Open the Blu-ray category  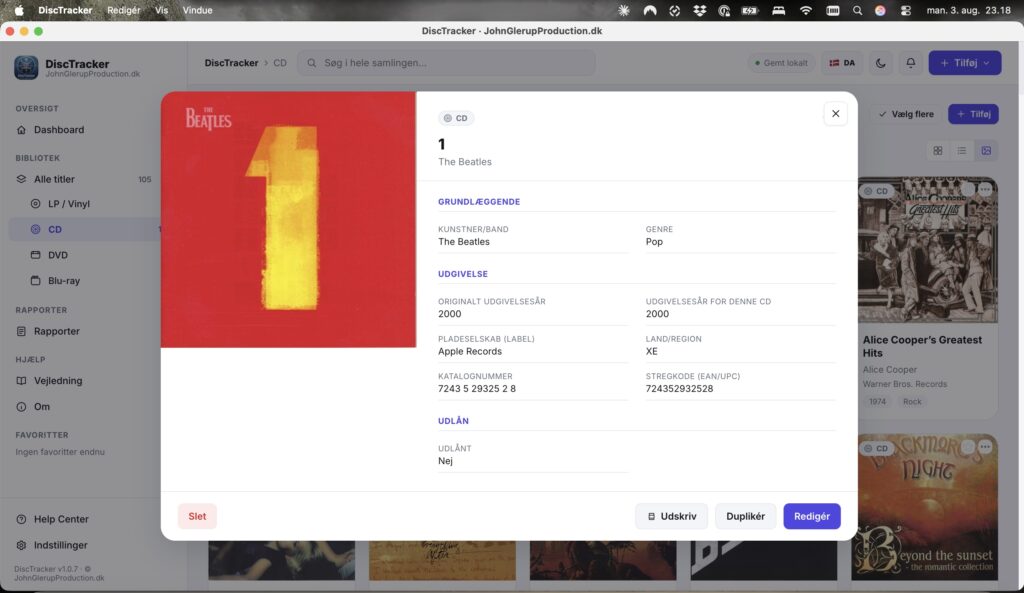tap(63, 280)
